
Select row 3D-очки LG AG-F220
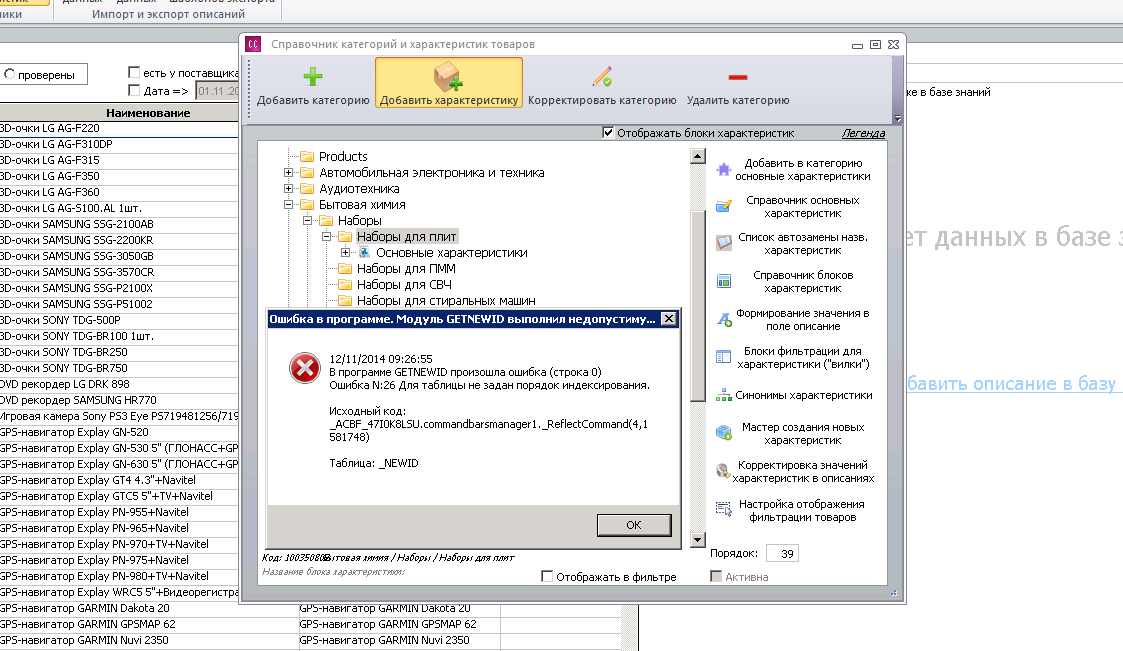click(x=119, y=128)
